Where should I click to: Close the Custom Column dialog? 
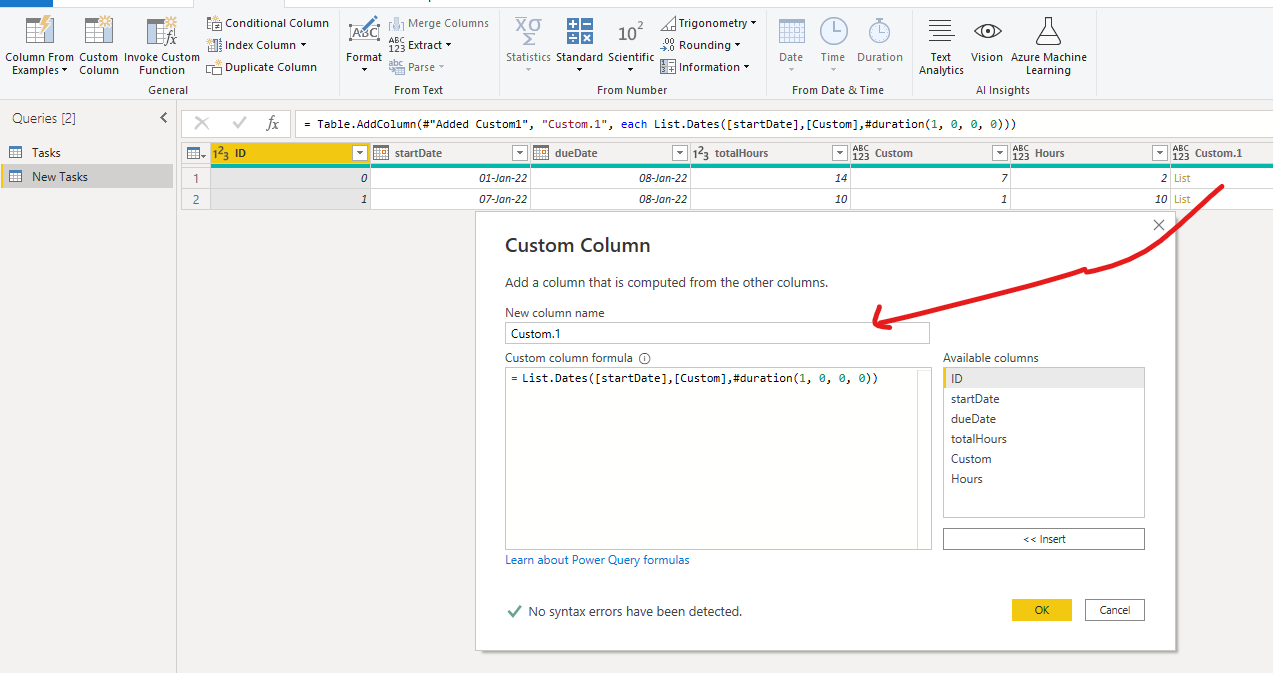point(1159,226)
